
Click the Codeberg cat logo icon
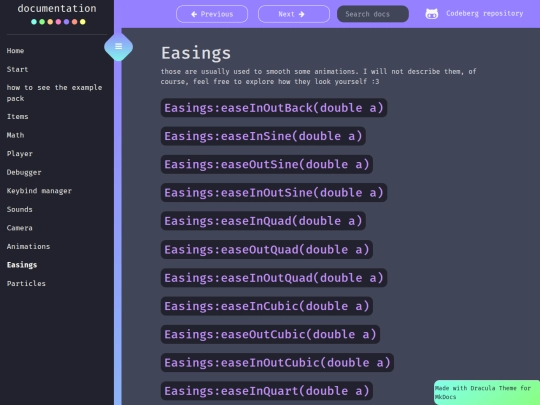432,14
